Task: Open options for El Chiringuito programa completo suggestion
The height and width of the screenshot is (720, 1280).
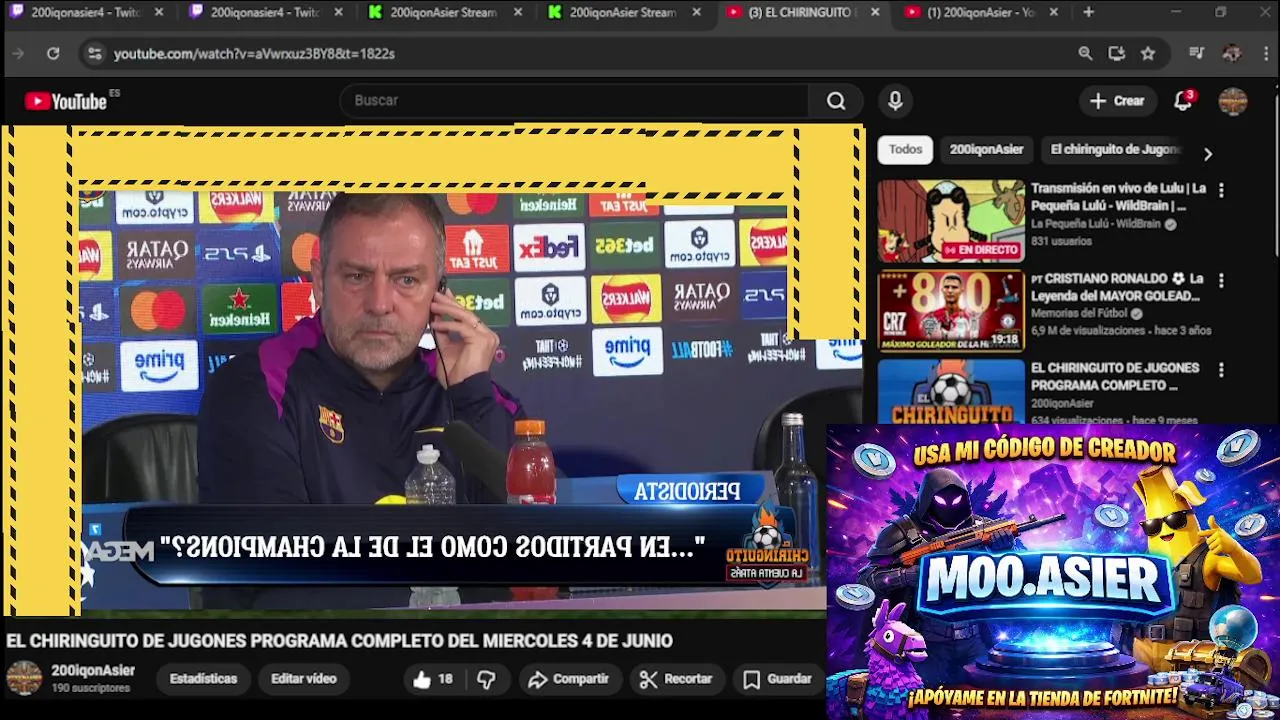Action: pyautogui.click(x=1221, y=370)
